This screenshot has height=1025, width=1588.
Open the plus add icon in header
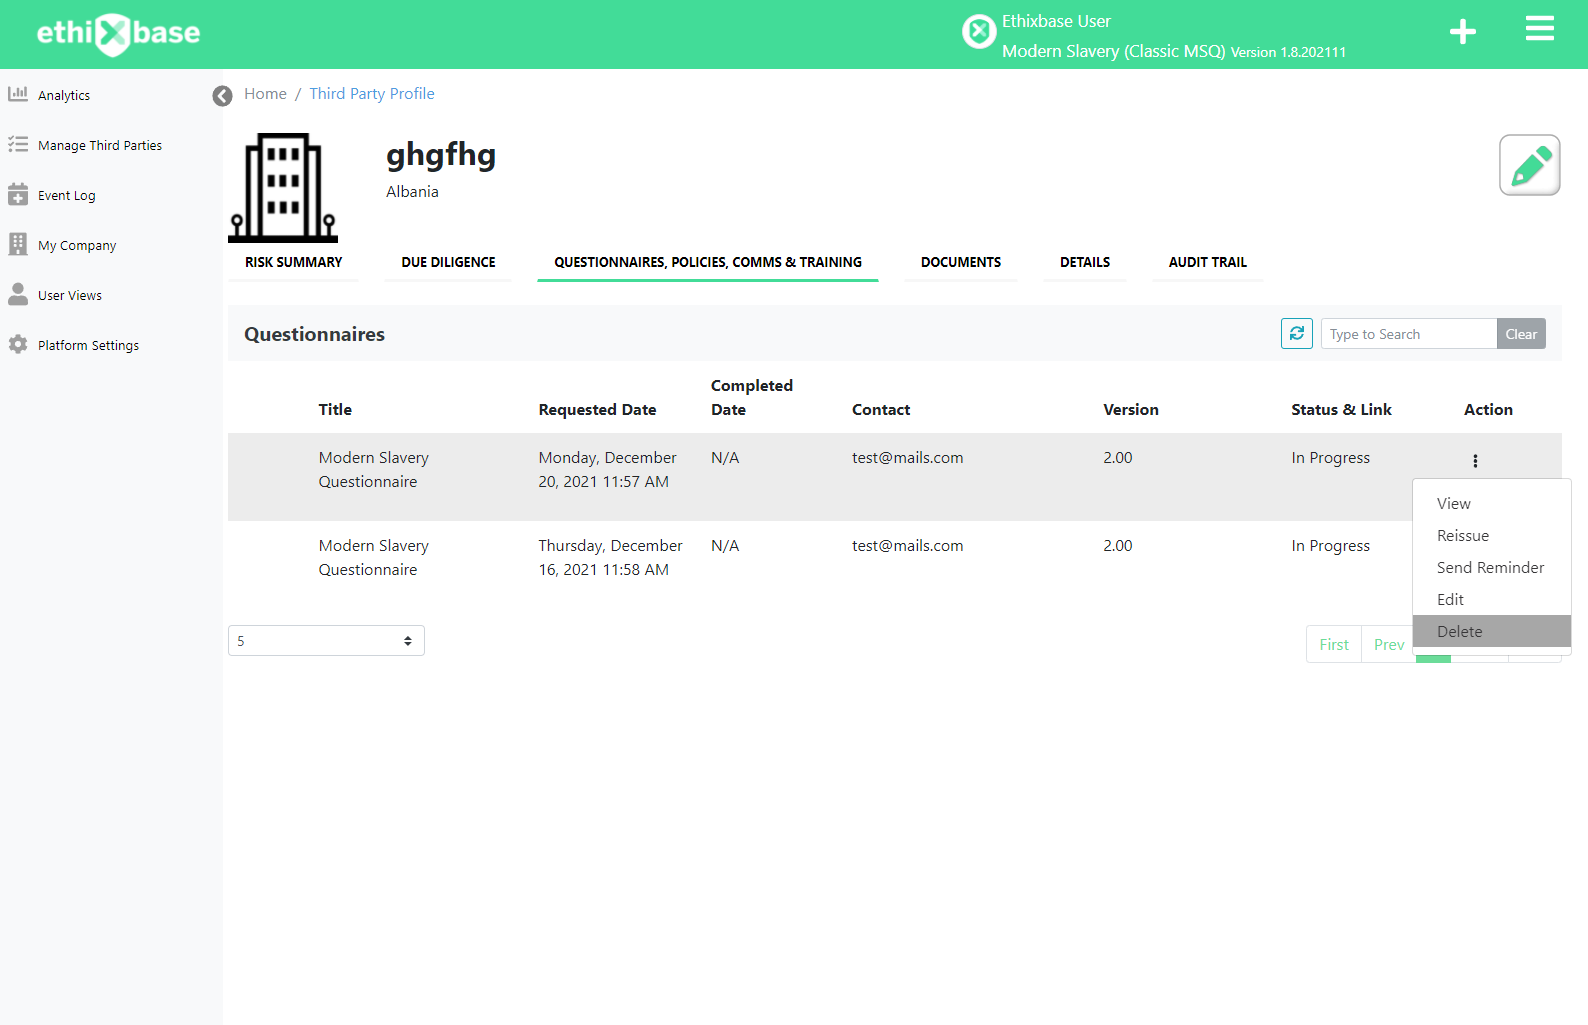[1462, 32]
